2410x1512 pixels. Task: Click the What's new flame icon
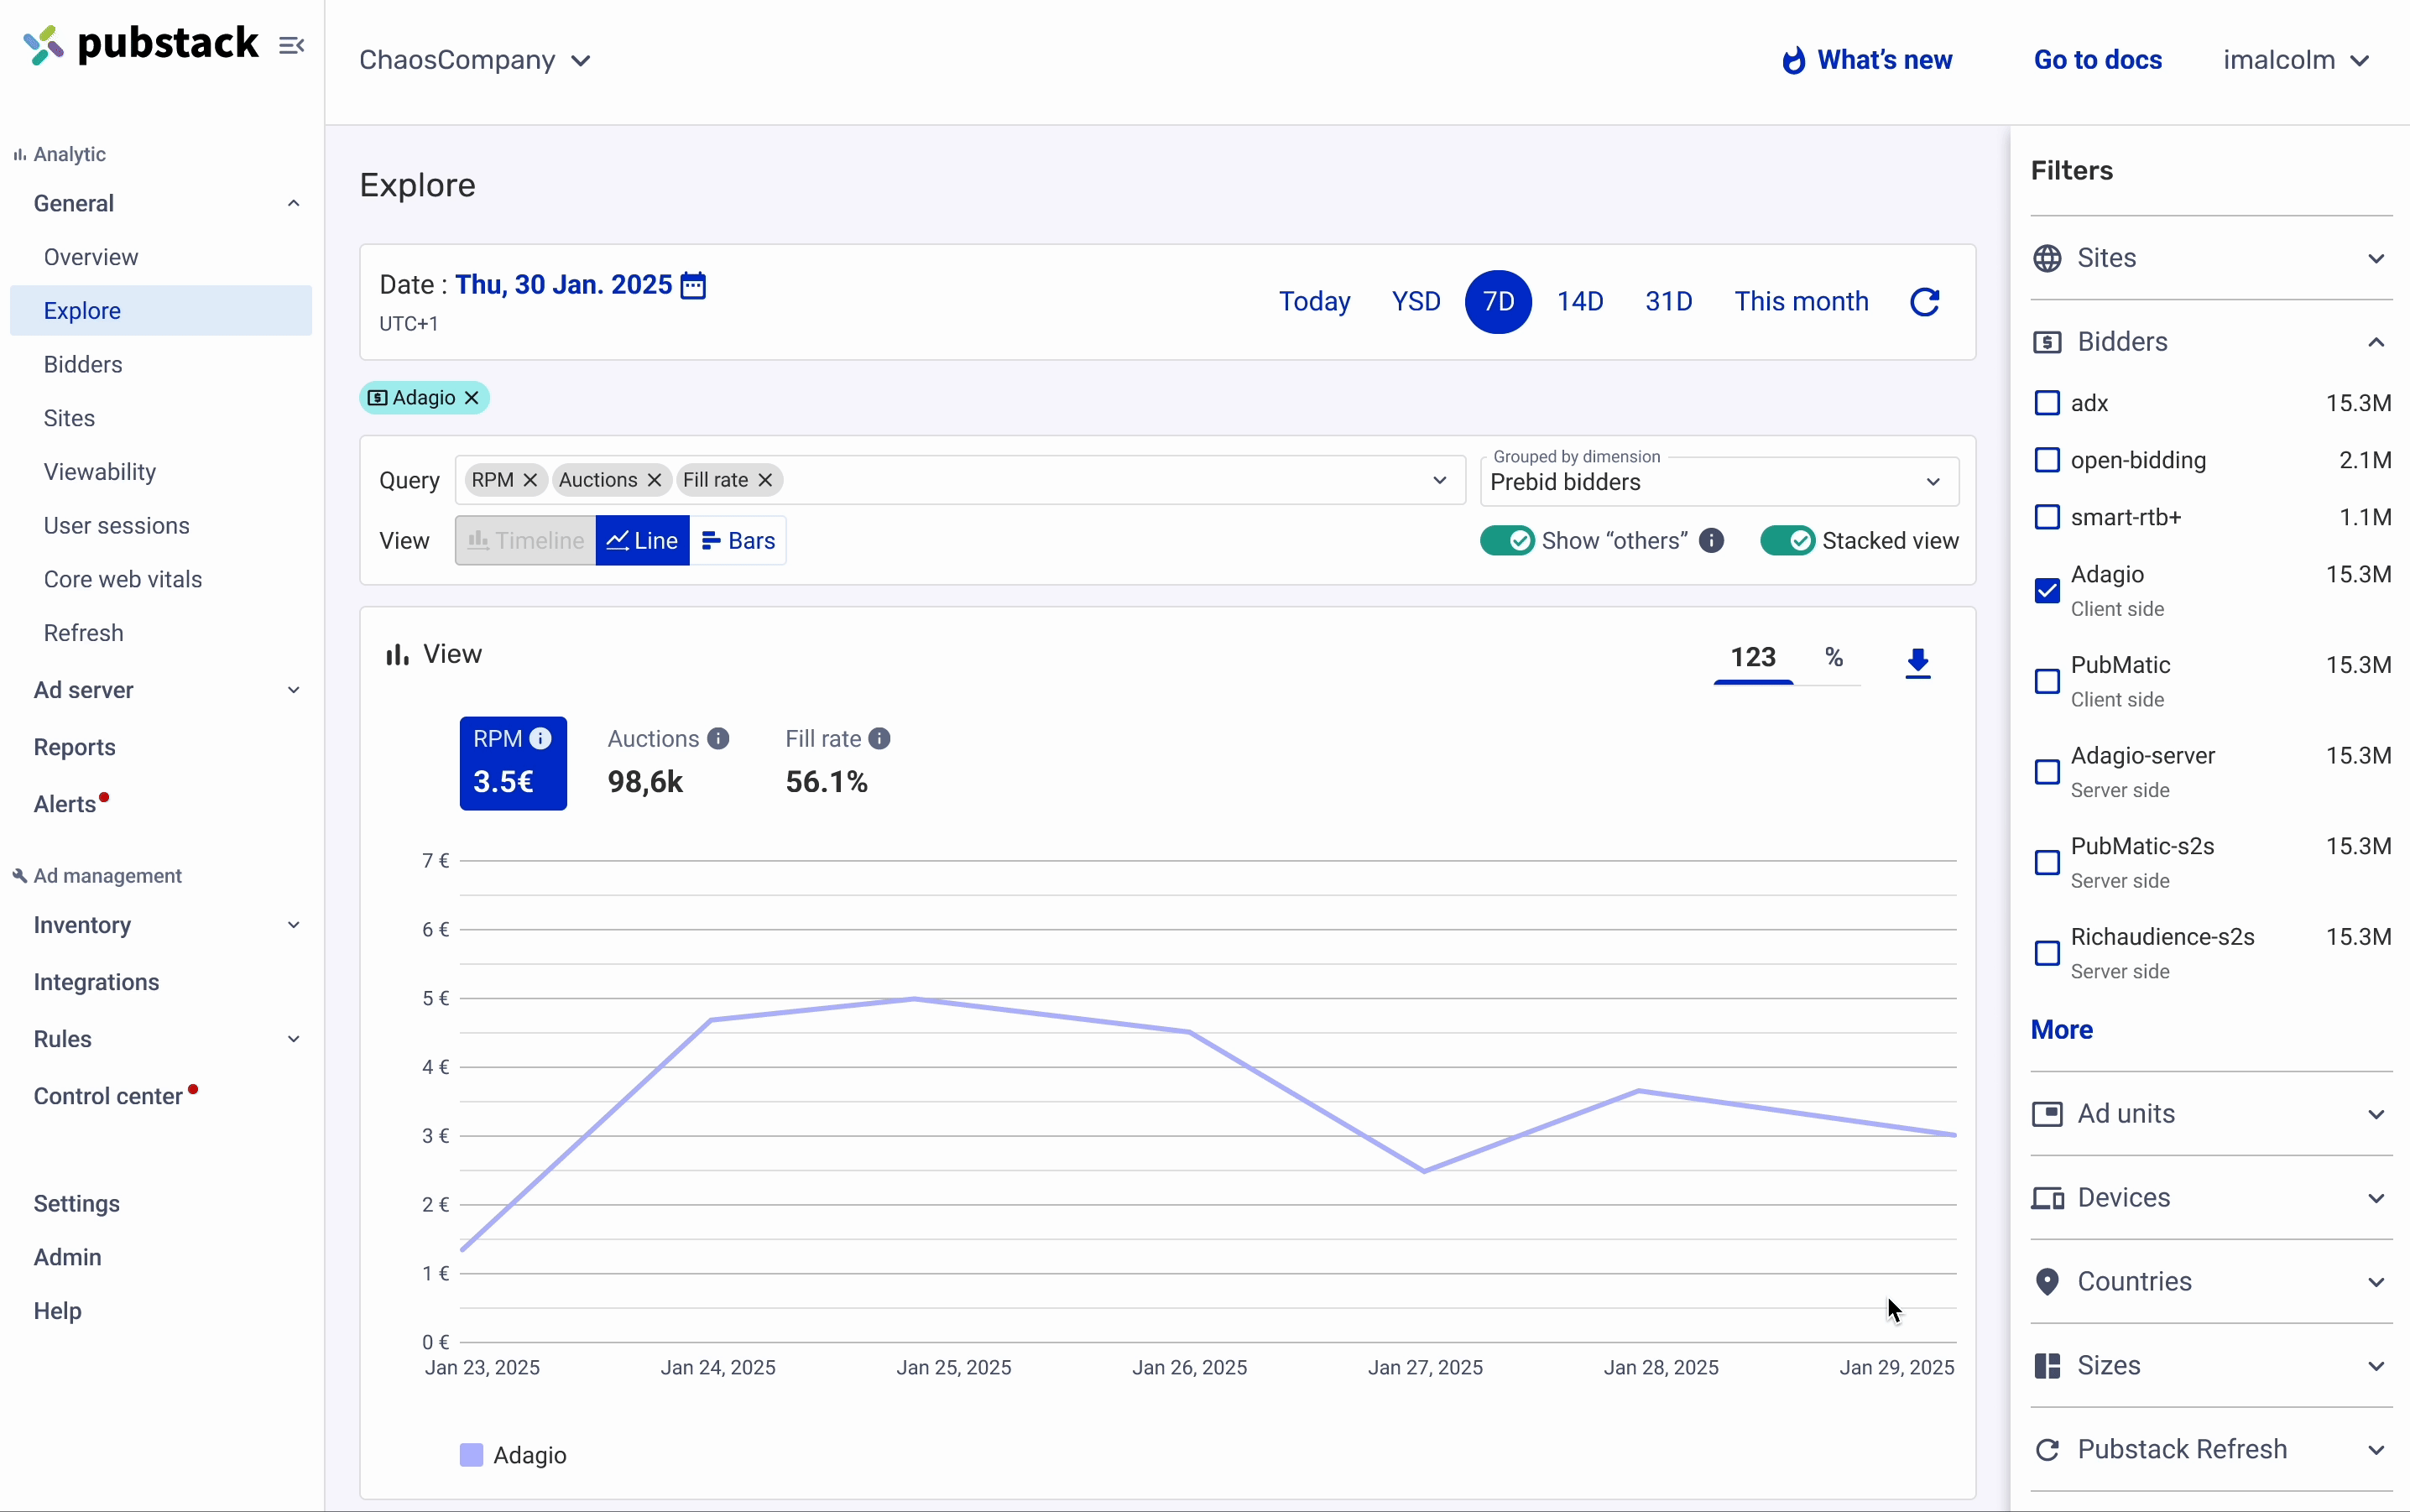1795,61
